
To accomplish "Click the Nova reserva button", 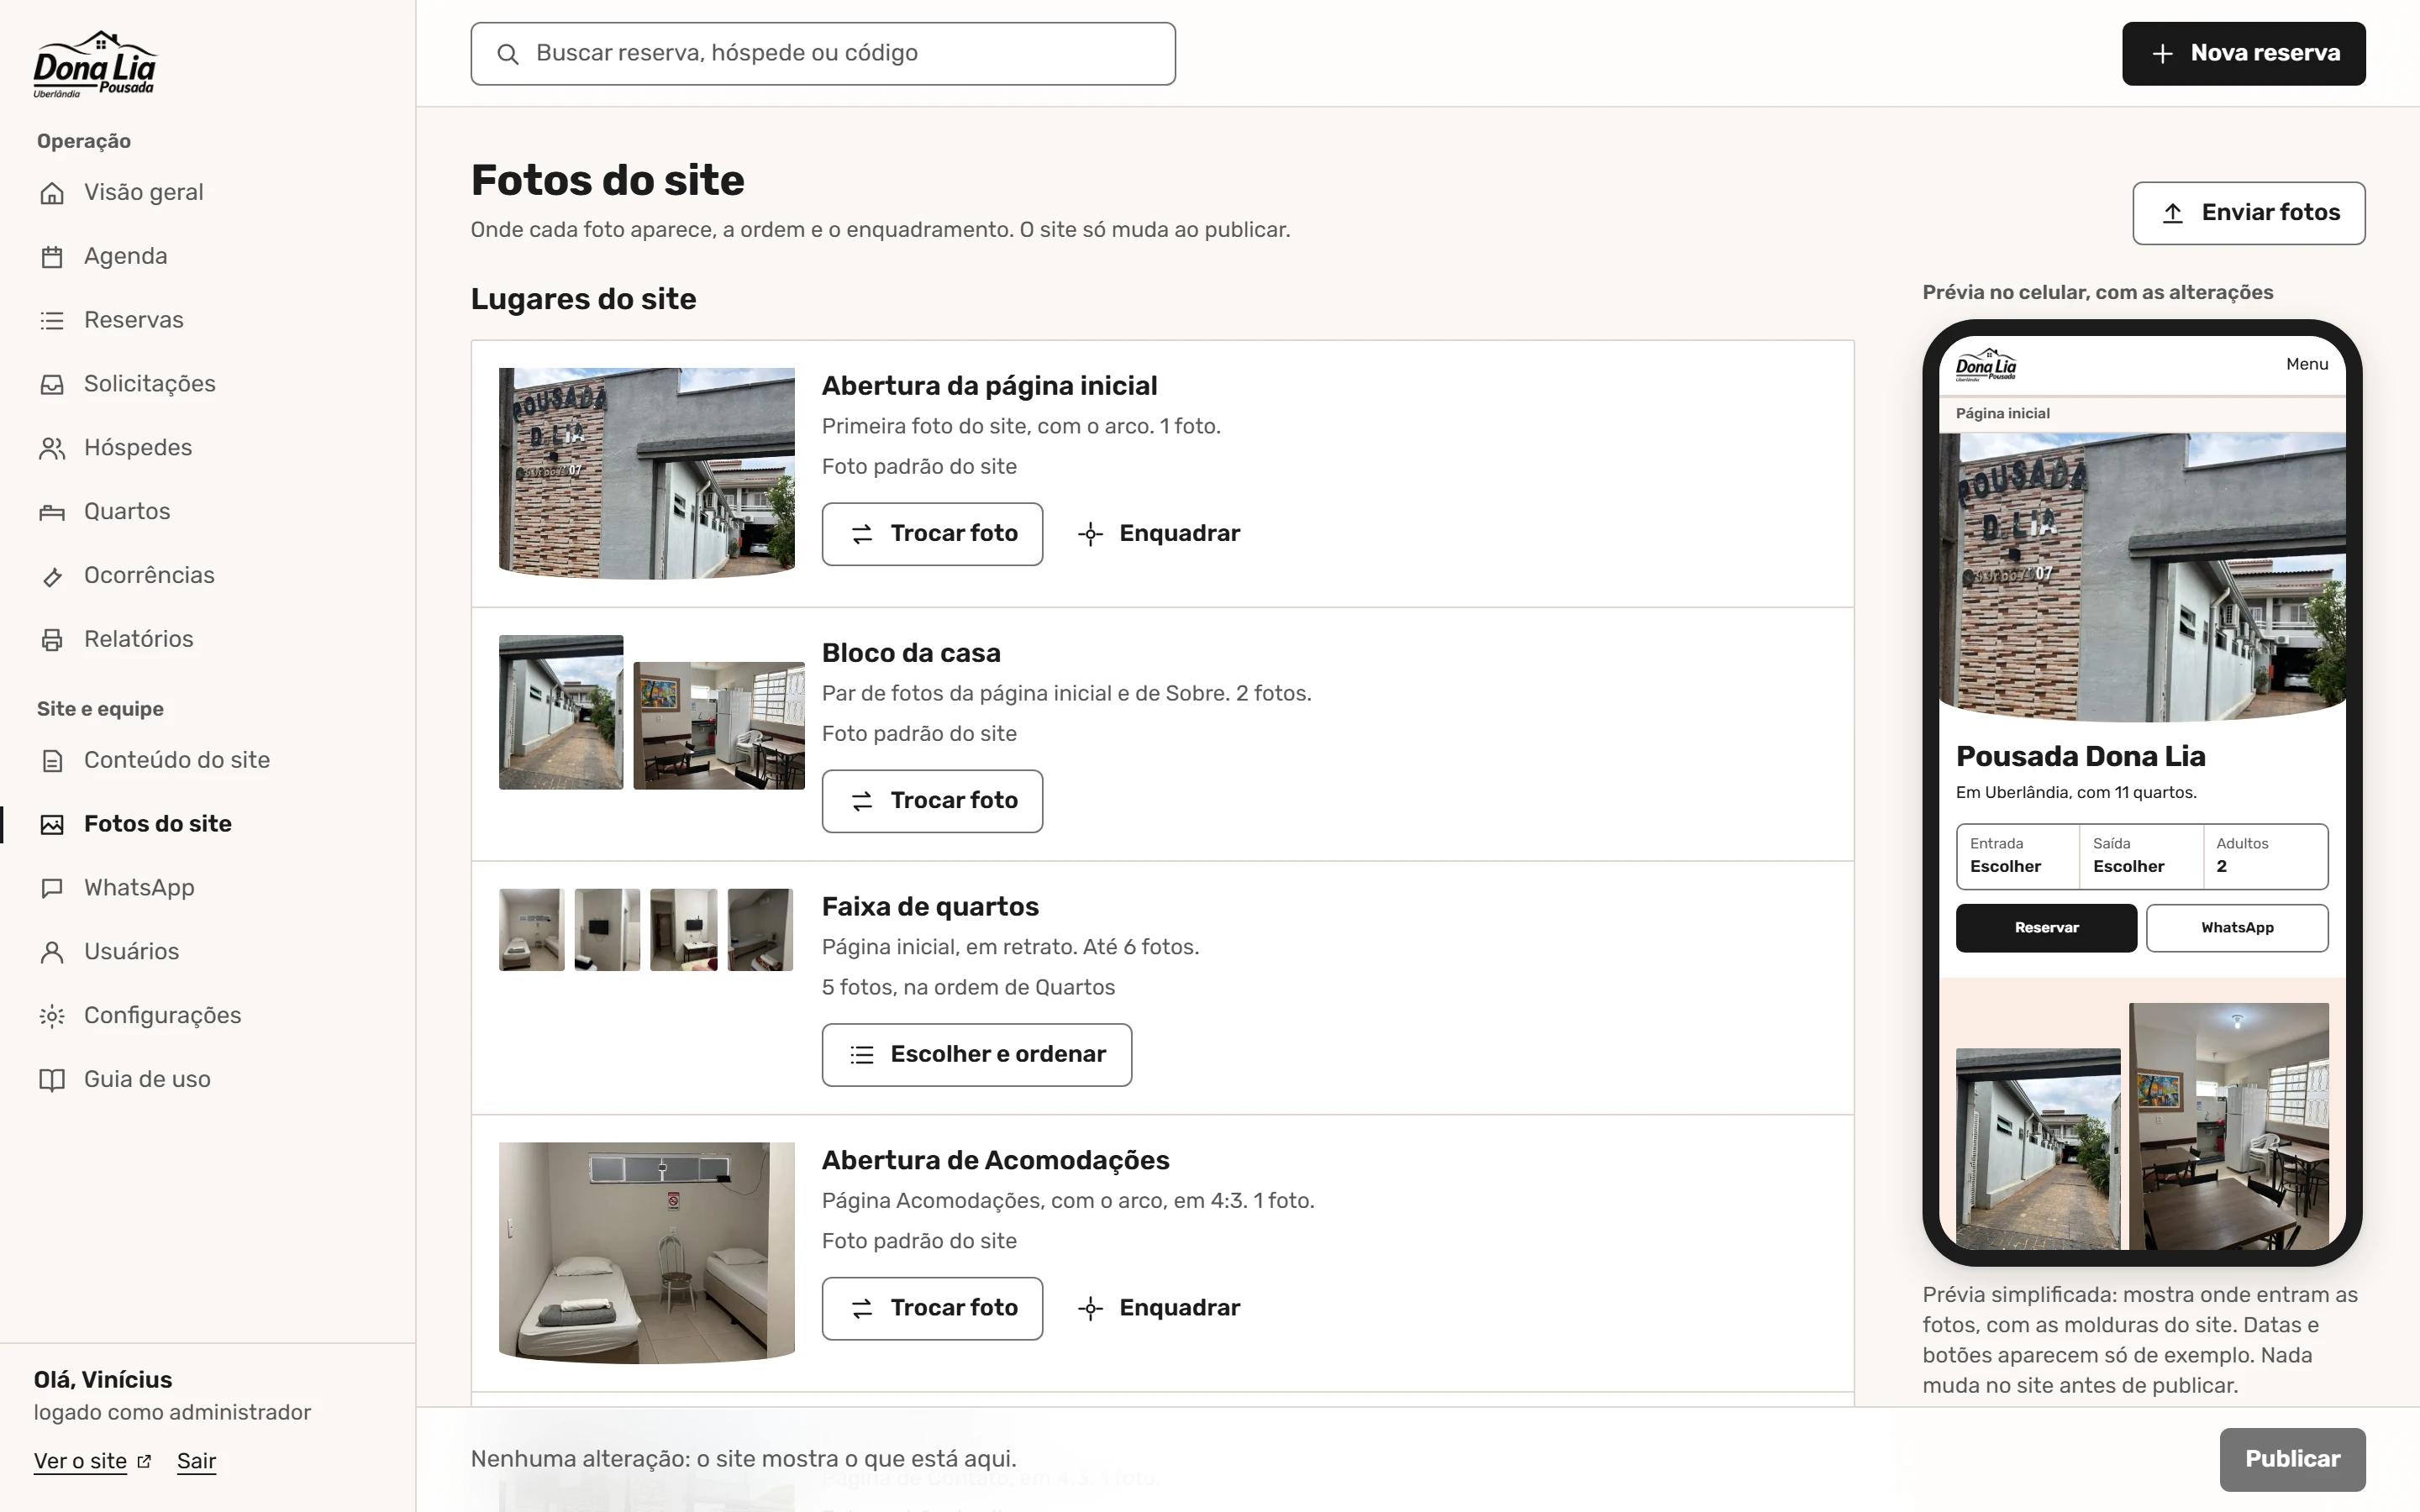I will click(x=2243, y=54).
